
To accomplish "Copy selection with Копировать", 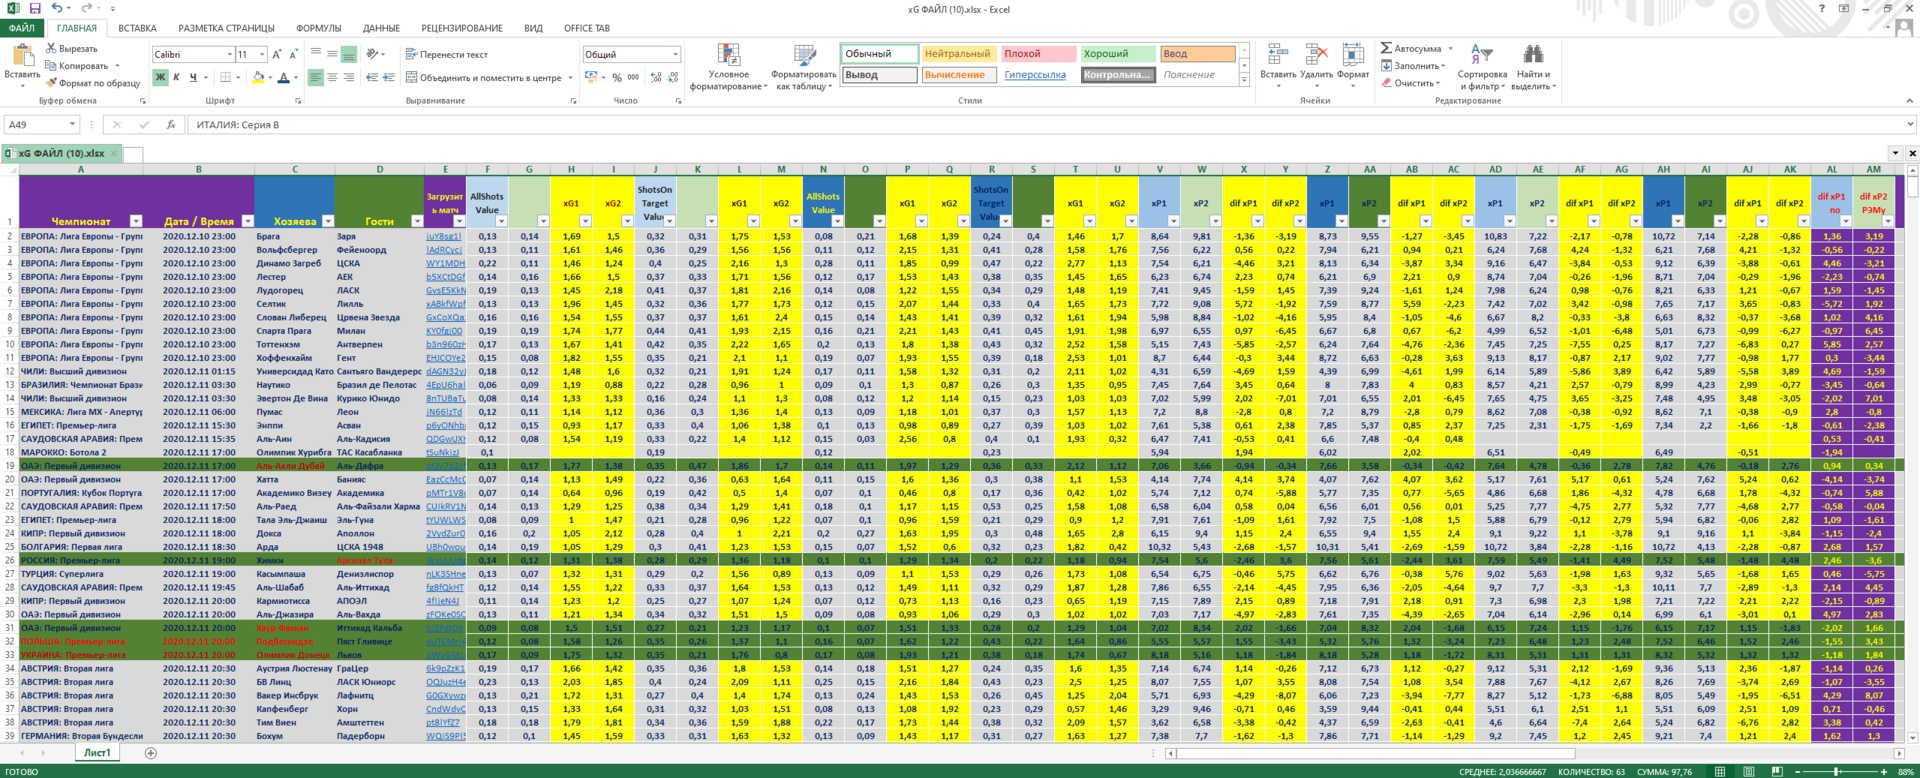I will point(77,65).
